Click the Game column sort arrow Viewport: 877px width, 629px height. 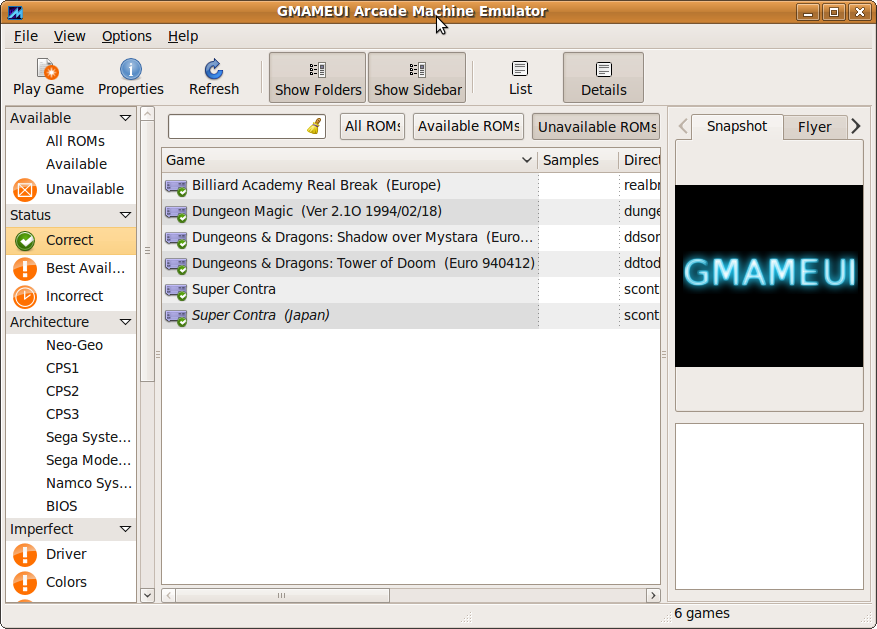tap(526, 160)
